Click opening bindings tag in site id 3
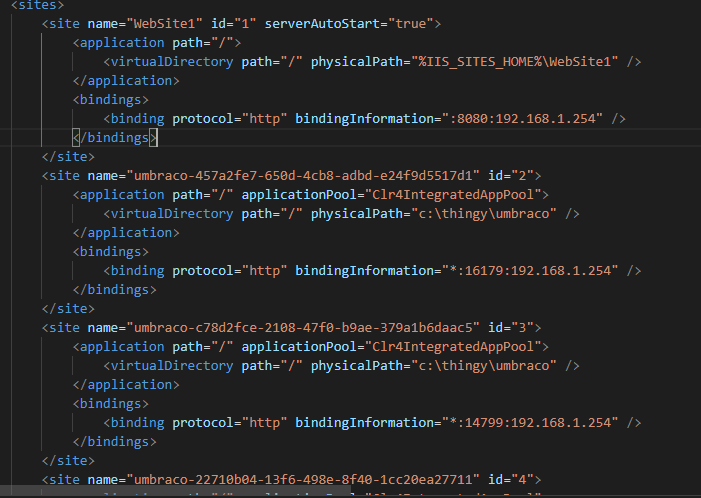The height and width of the screenshot is (498, 701). pyautogui.click(x=111, y=404)
